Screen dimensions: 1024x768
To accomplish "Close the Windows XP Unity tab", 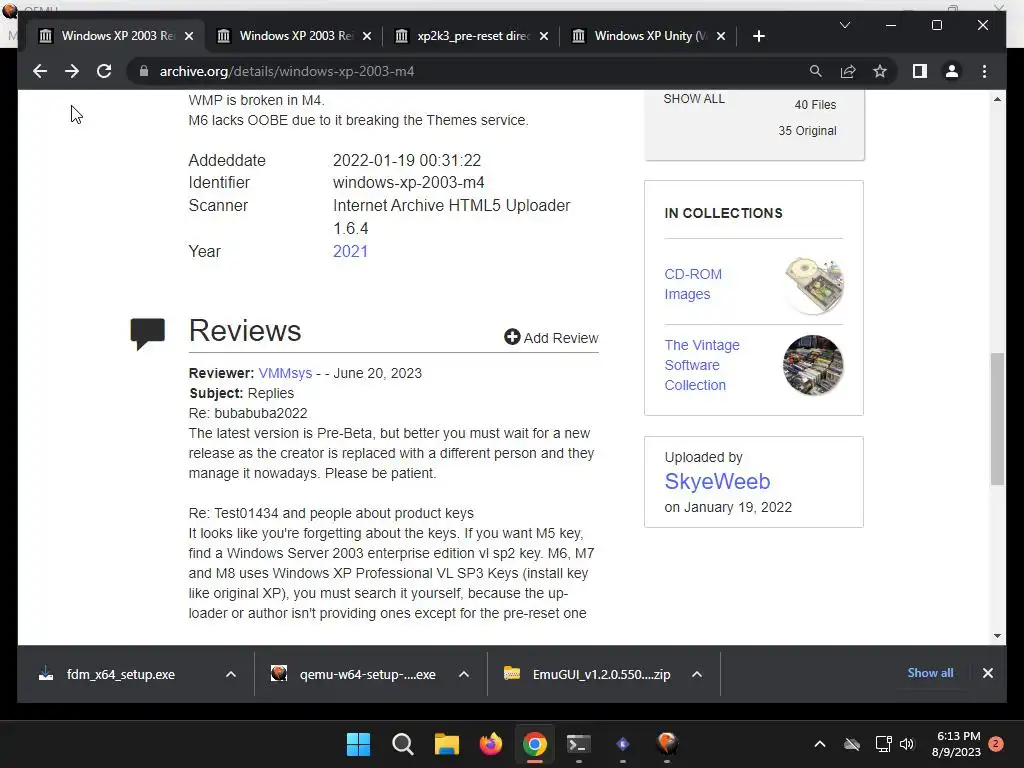I will click(721, 36).
